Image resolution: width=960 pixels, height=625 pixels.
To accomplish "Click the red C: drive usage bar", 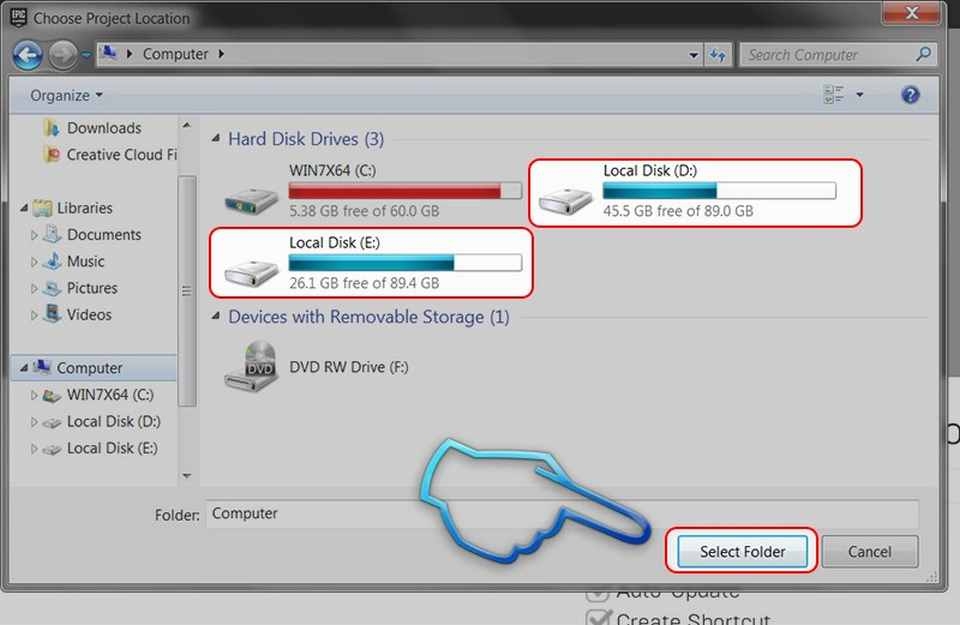I will (405, 191).
